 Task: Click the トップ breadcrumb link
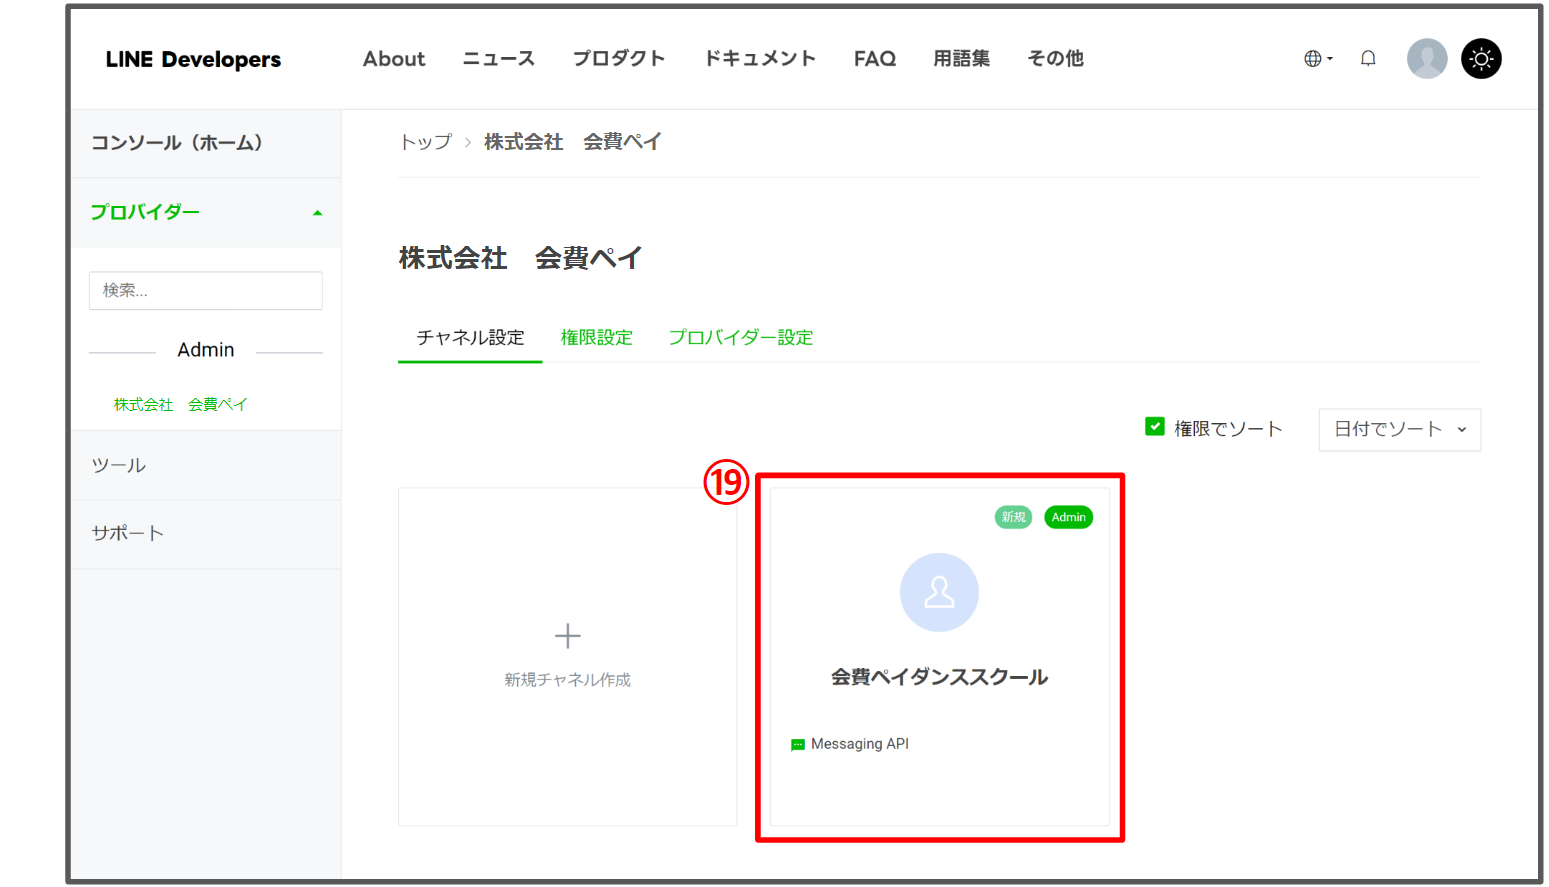(426, 142)
